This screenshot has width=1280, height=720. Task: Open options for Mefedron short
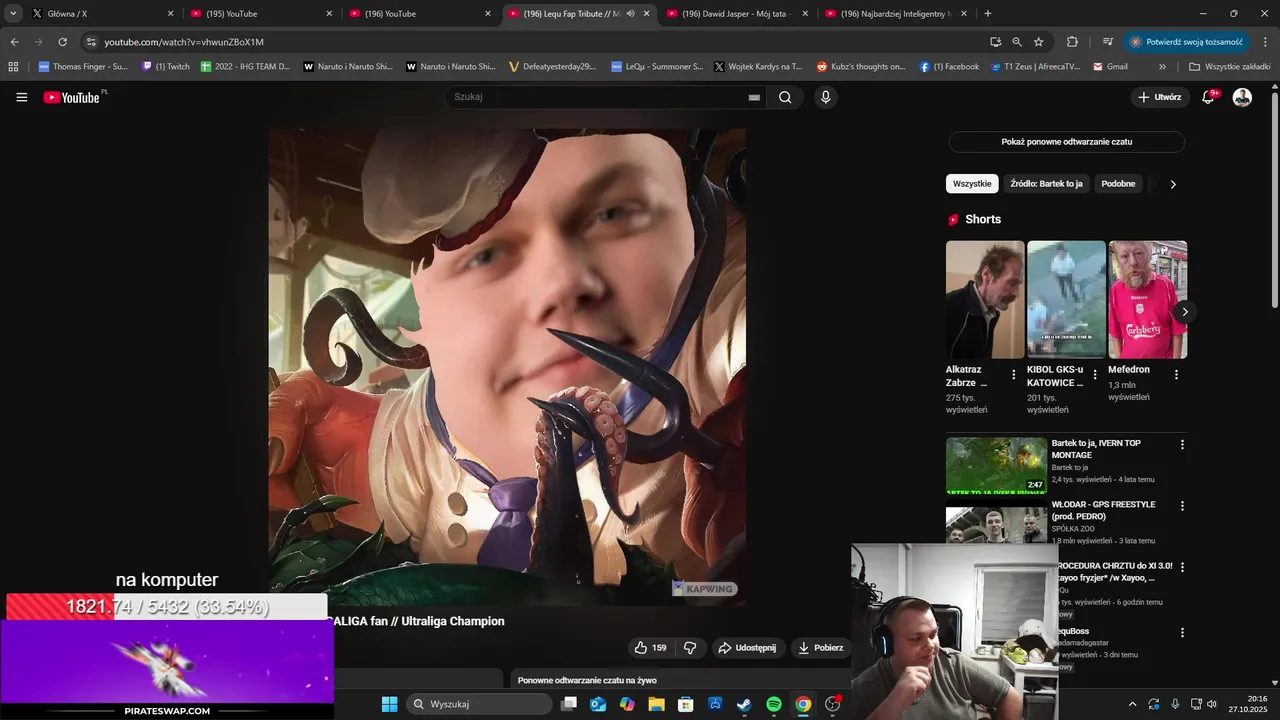1176,375
